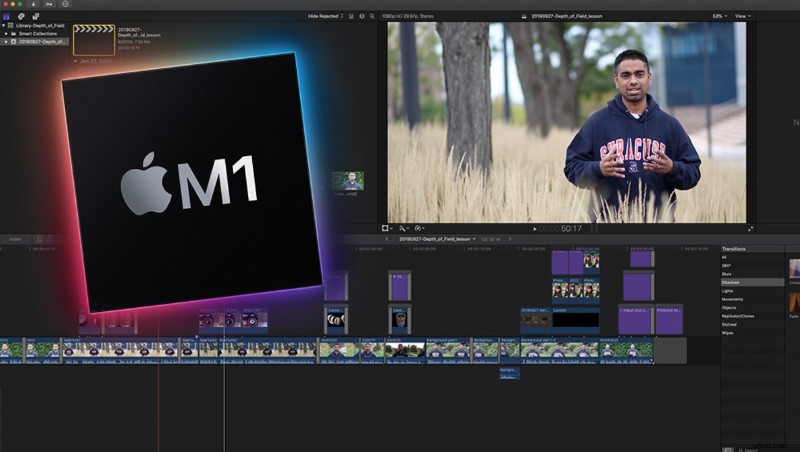Open the viewer View options dropdown
The width and height of the screenshot is (800, 452).
[x=742, y=16]
